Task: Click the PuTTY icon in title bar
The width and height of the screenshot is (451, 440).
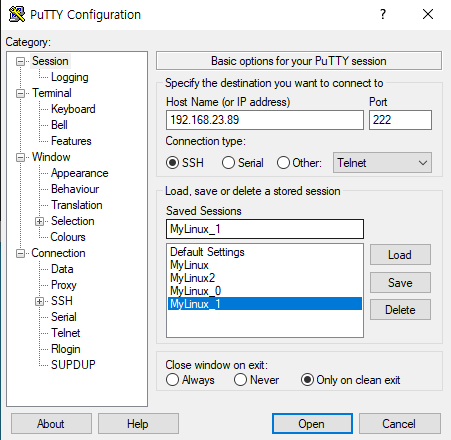Action: (17, 14)
